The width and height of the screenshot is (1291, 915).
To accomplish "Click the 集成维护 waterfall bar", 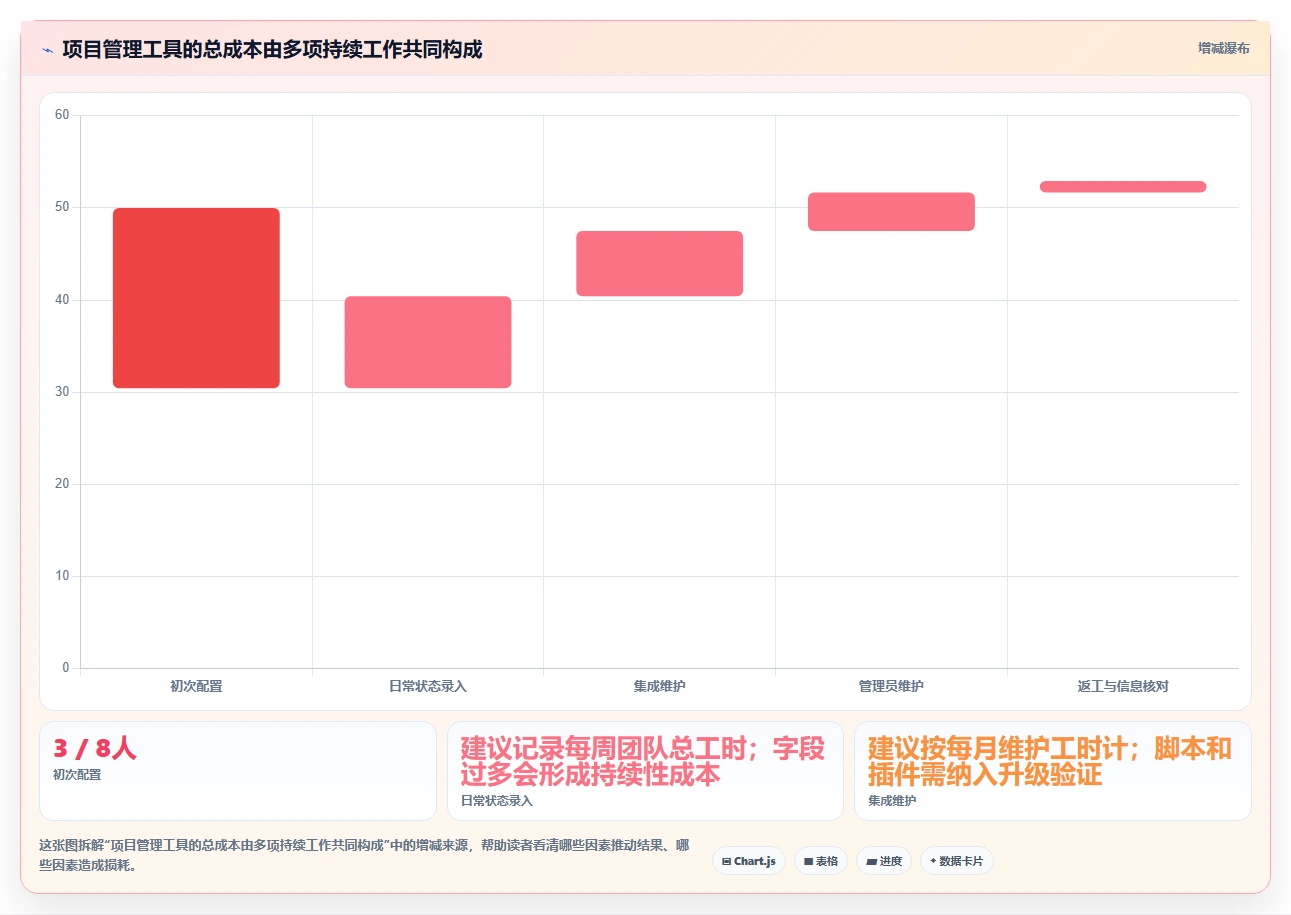I will [x=659, y=264].
